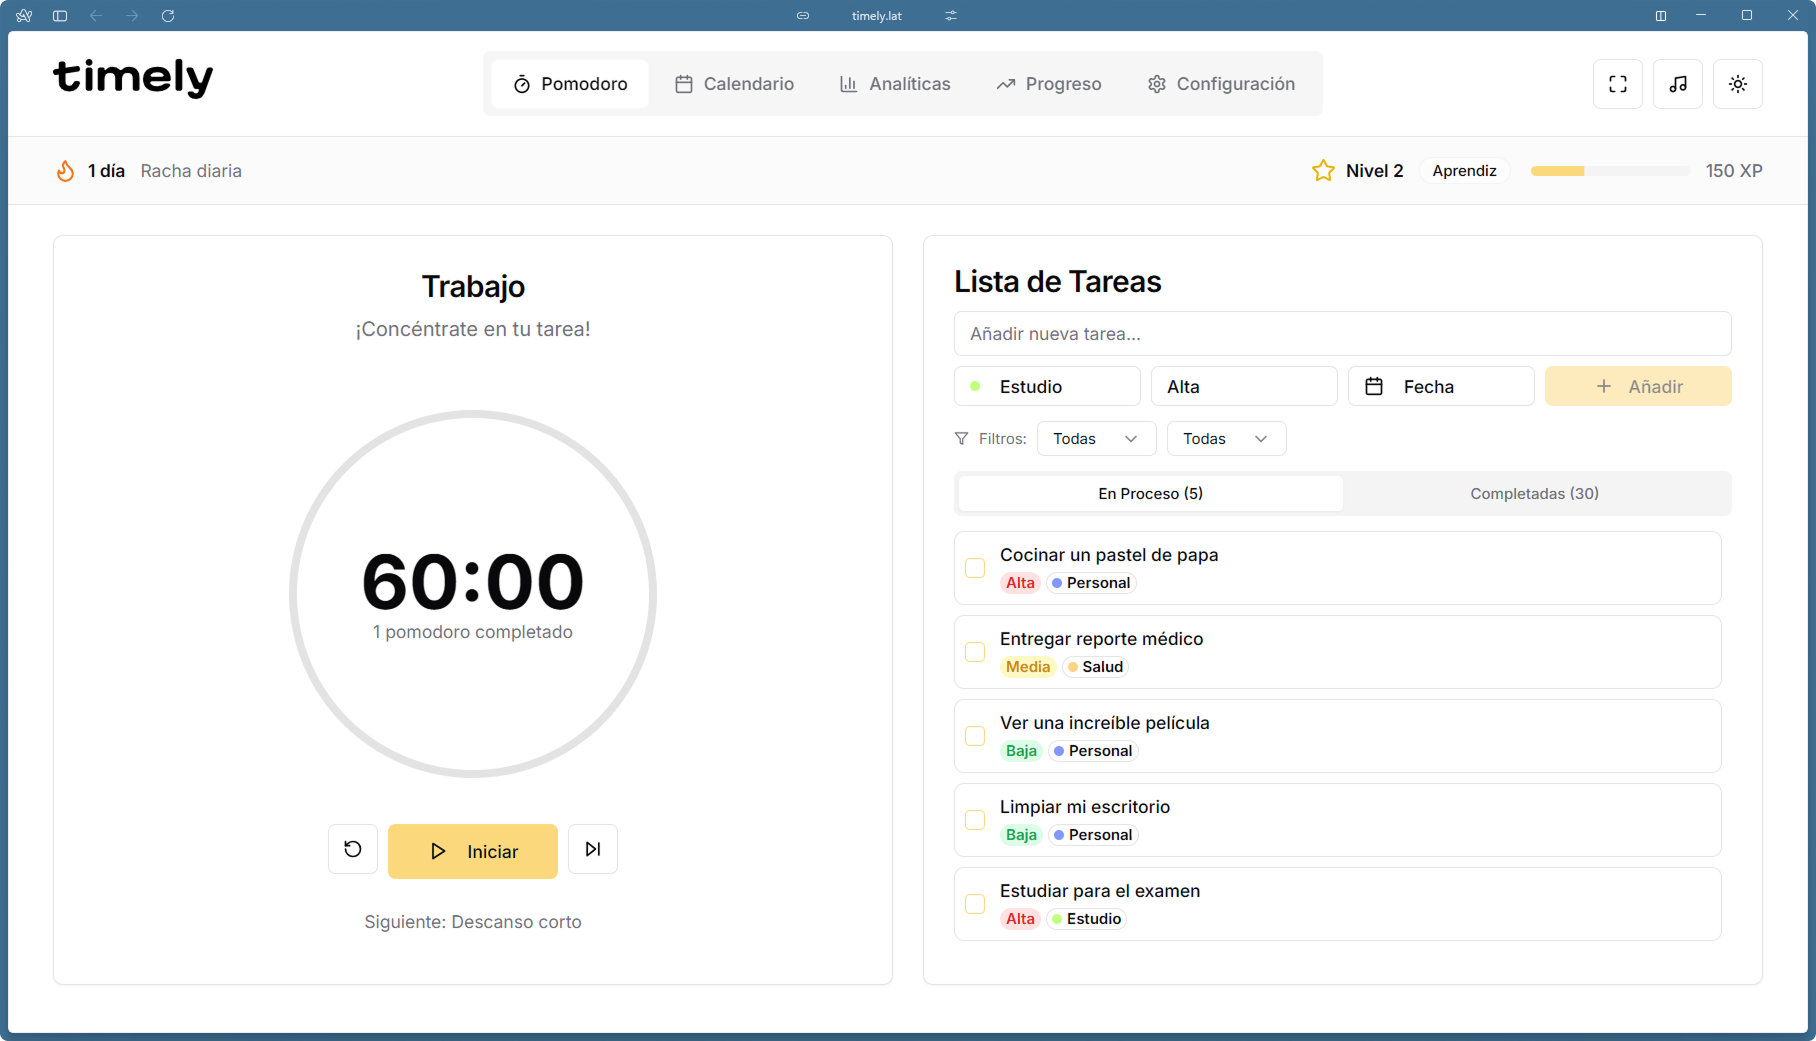Mark Entregar reporte médico as done

tap(975, 652)
